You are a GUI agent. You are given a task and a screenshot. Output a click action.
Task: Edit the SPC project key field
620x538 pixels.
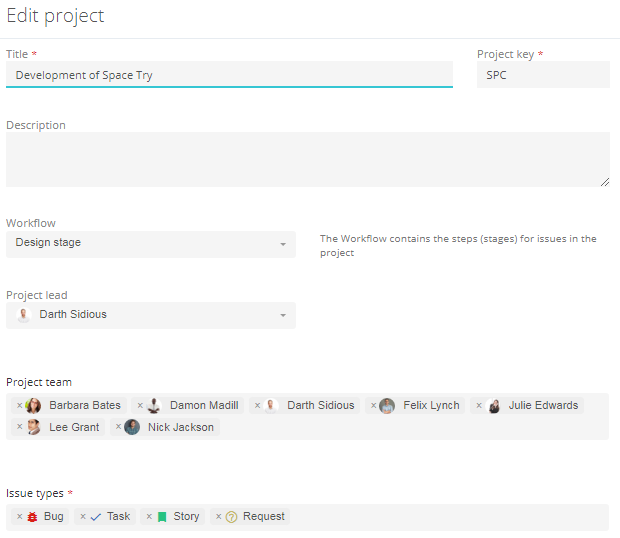[543, 75]
